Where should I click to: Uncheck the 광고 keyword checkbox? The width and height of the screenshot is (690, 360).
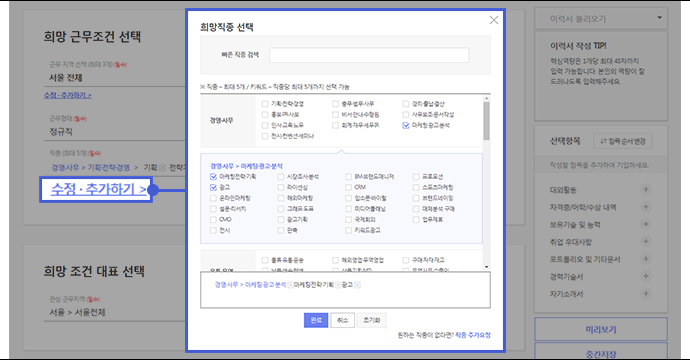pyautogui.click(x=213, y=187)
